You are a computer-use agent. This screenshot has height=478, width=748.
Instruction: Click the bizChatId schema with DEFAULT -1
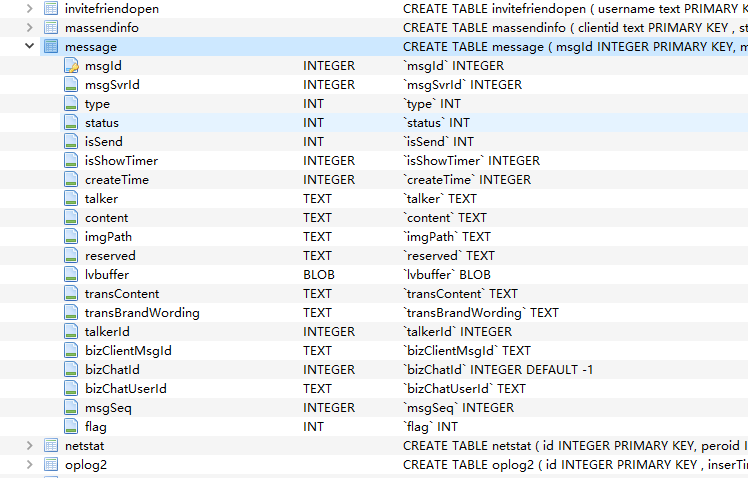pos(497,370)
